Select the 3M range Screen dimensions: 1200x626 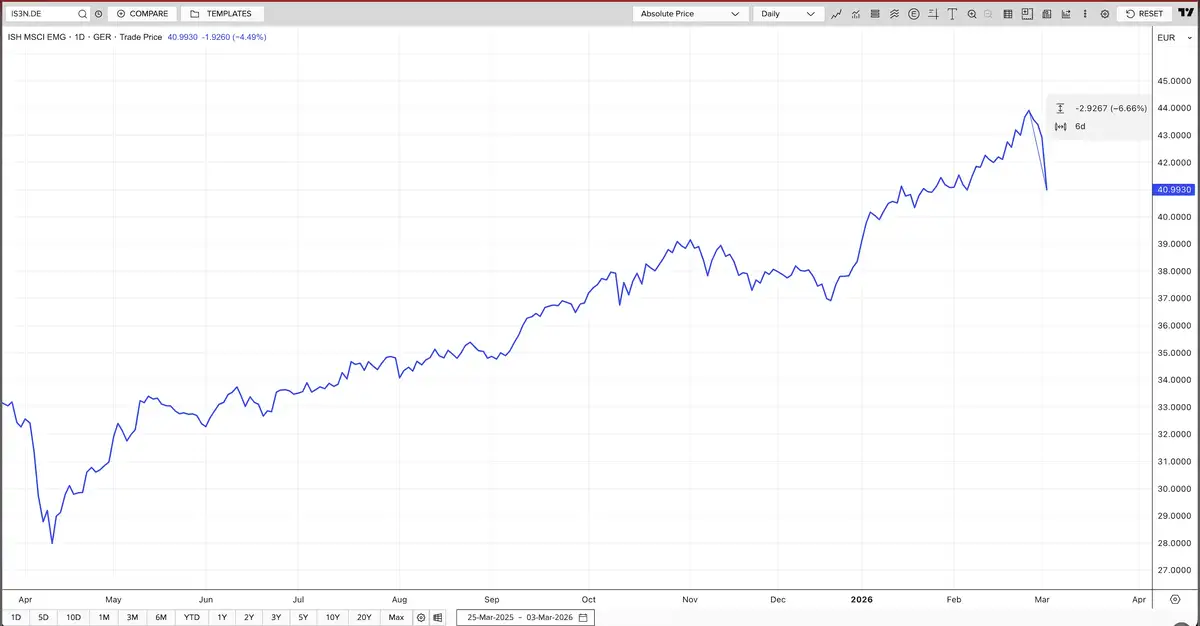coord(132,617)
